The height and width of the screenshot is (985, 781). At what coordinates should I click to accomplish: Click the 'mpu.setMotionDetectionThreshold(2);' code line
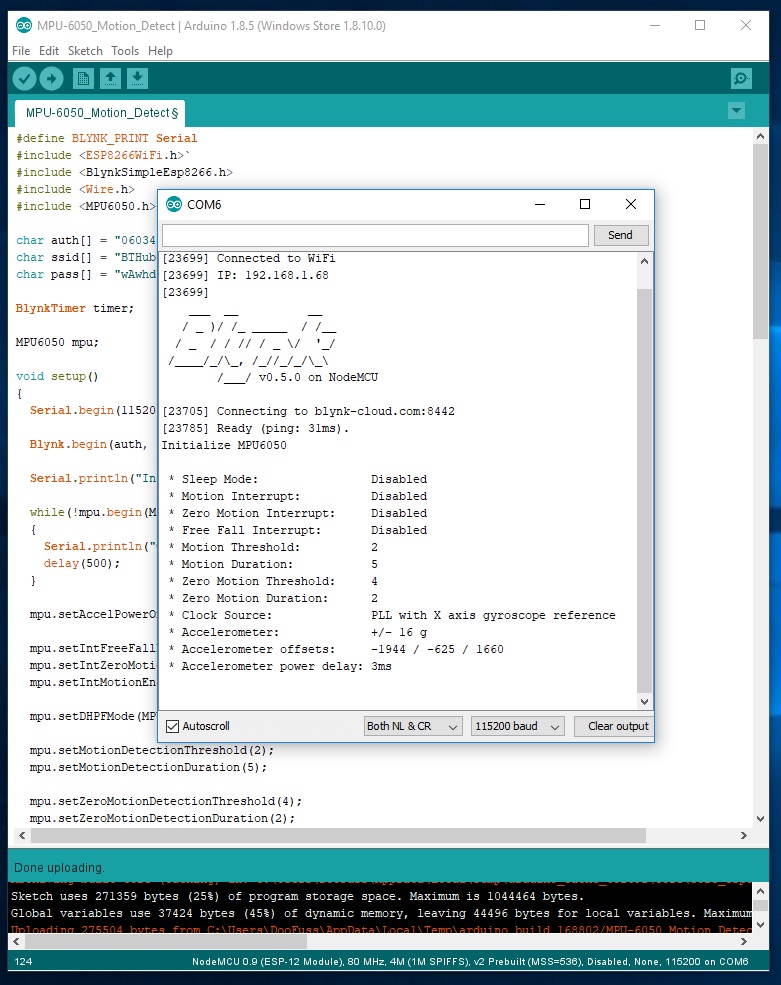(151, 750)
